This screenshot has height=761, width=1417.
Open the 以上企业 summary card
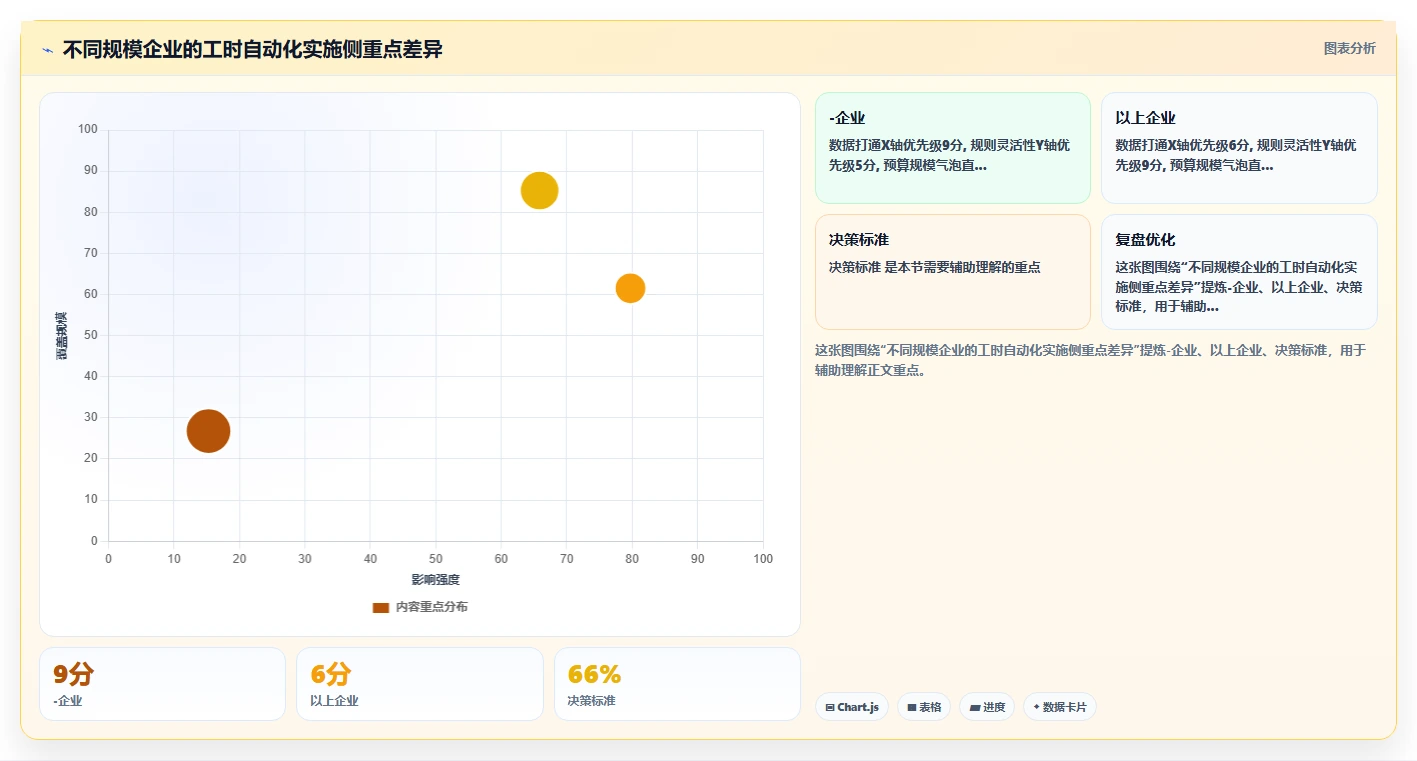coord(1239,148)
